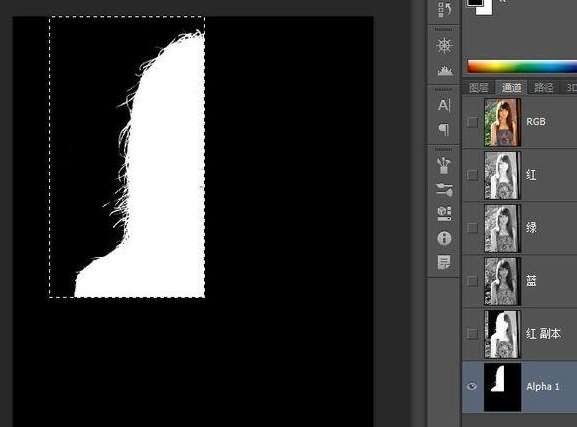Open the Character panel icon
Image resolution: width=577 pixels, height=427 pixels.
(x=444, y=105)
